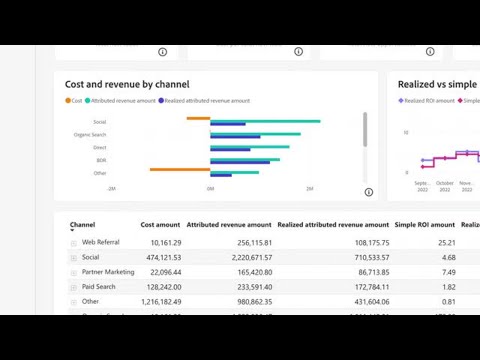This screenshot has width=480, height=360.
Task: Click Simple ROI value 0.81
Action: point(449,302)
